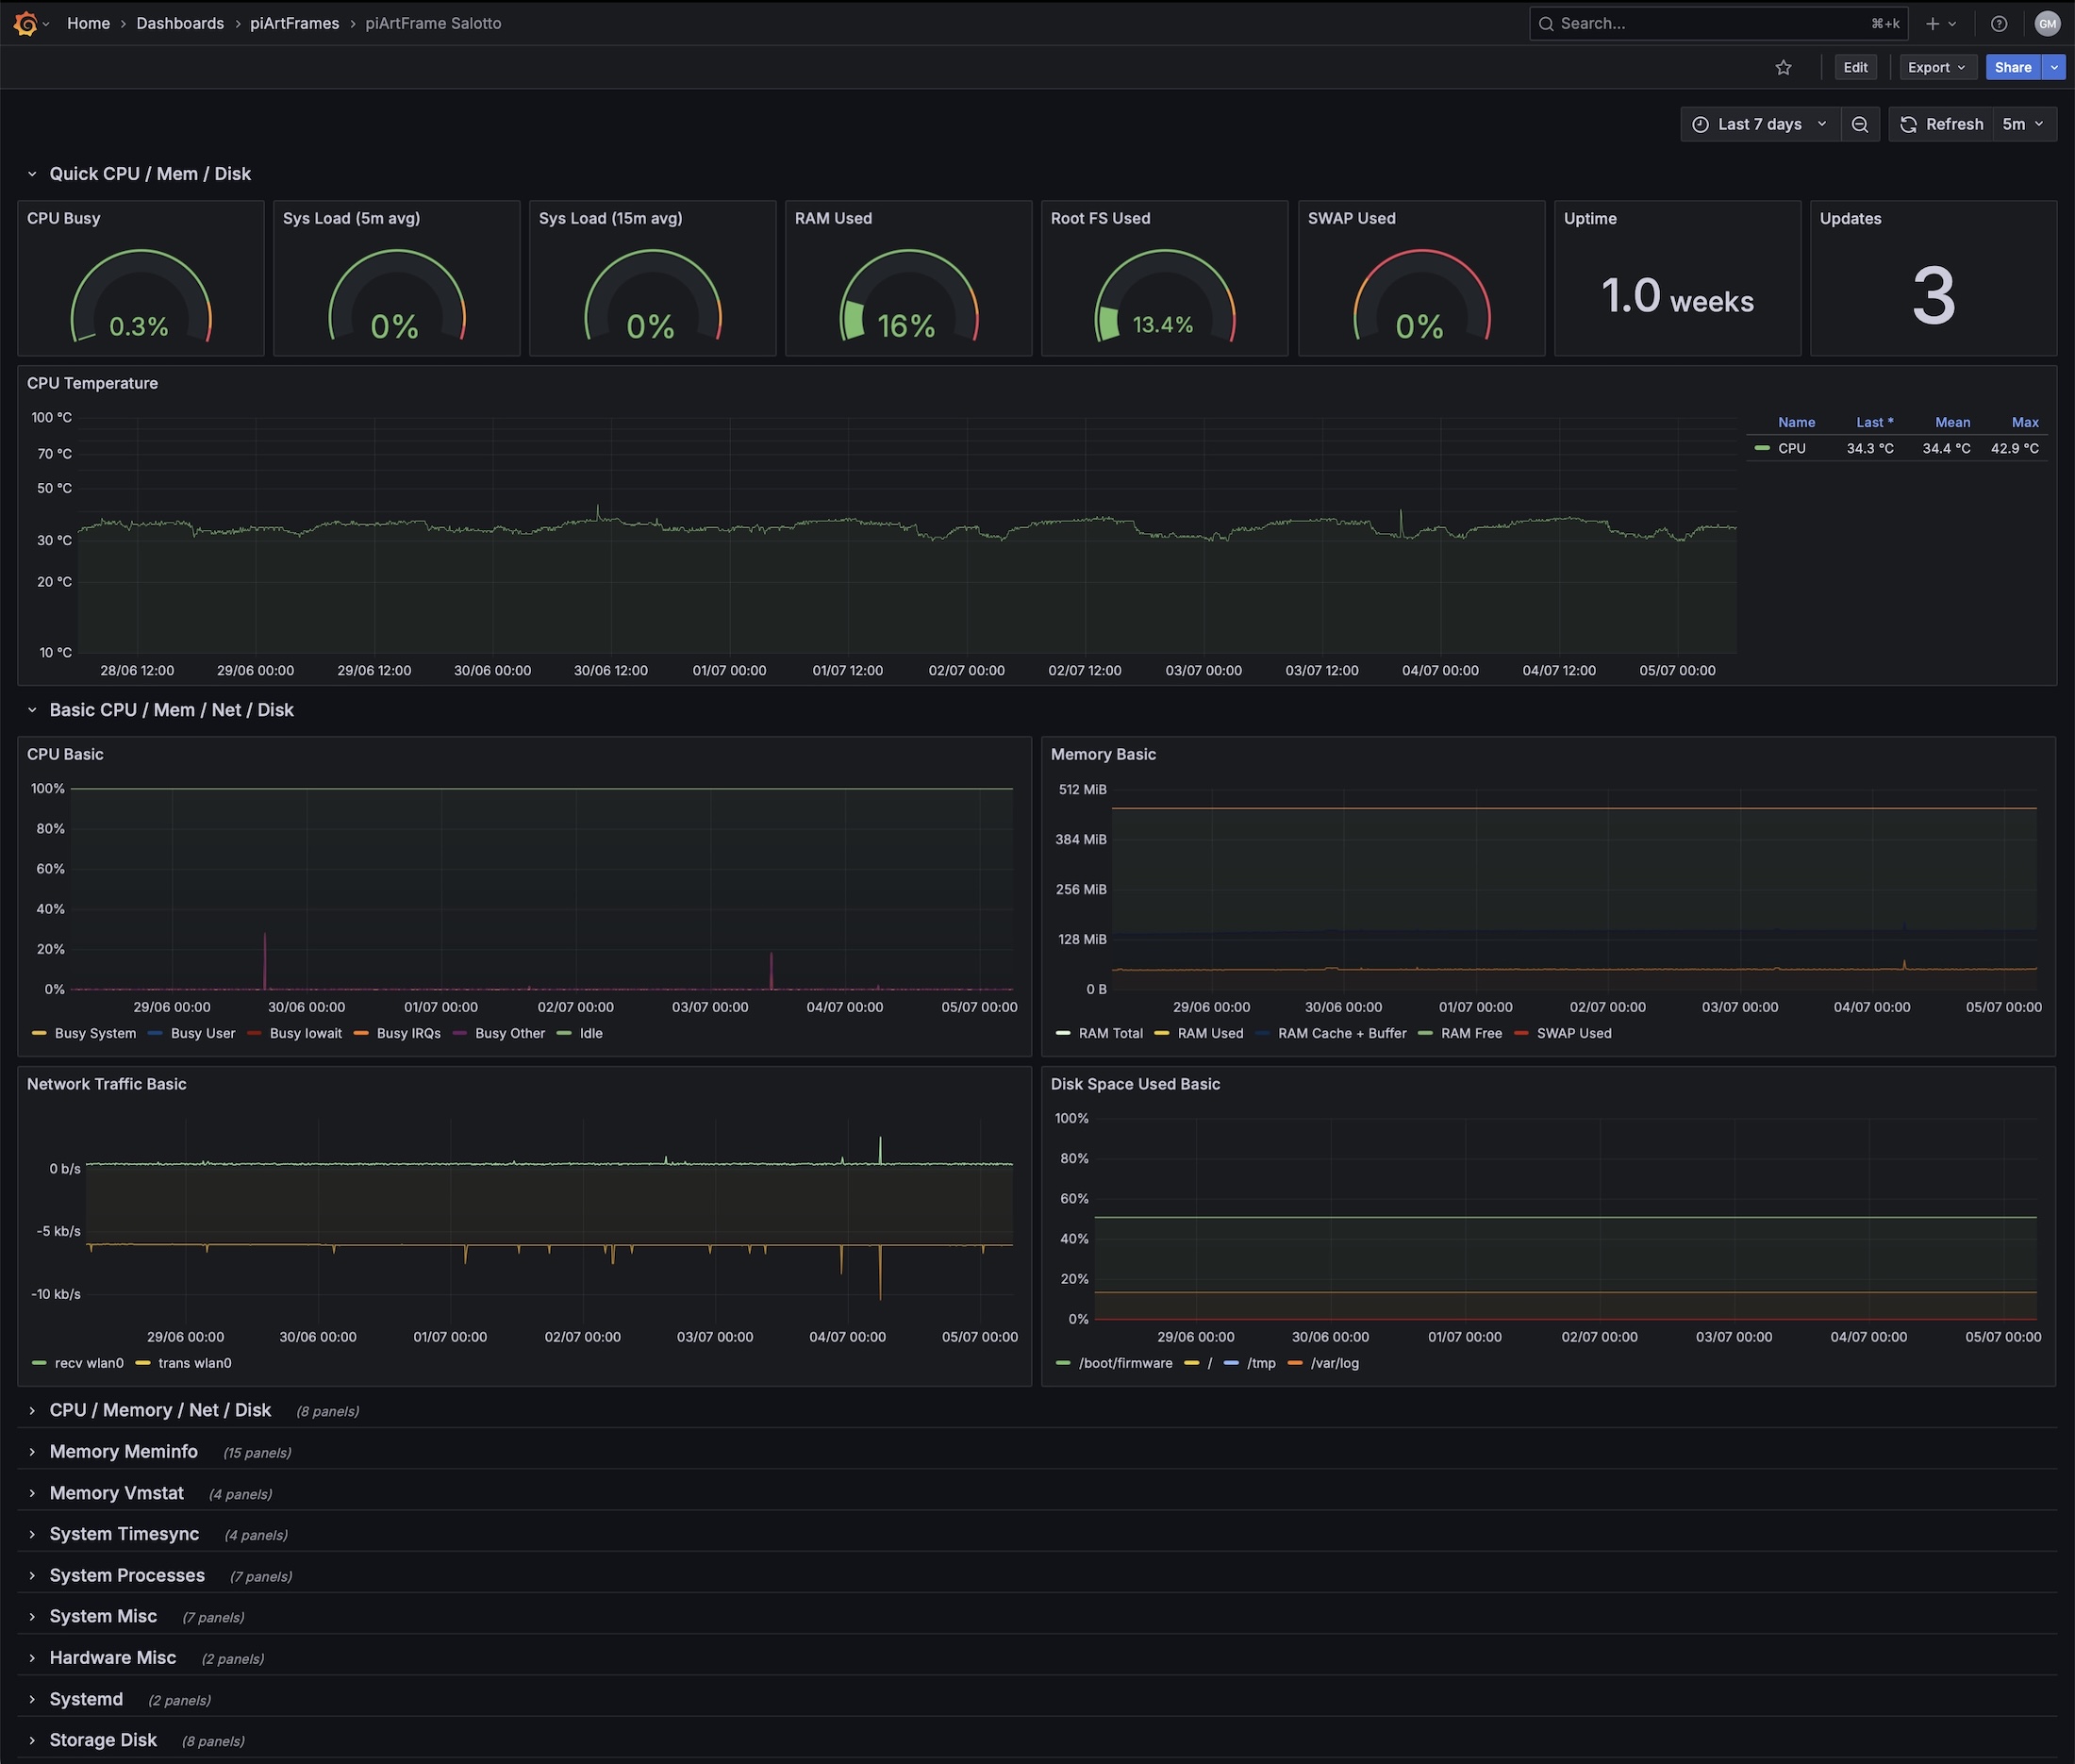
Task: Expand the Systemd row
Action: coord(76,1699)
